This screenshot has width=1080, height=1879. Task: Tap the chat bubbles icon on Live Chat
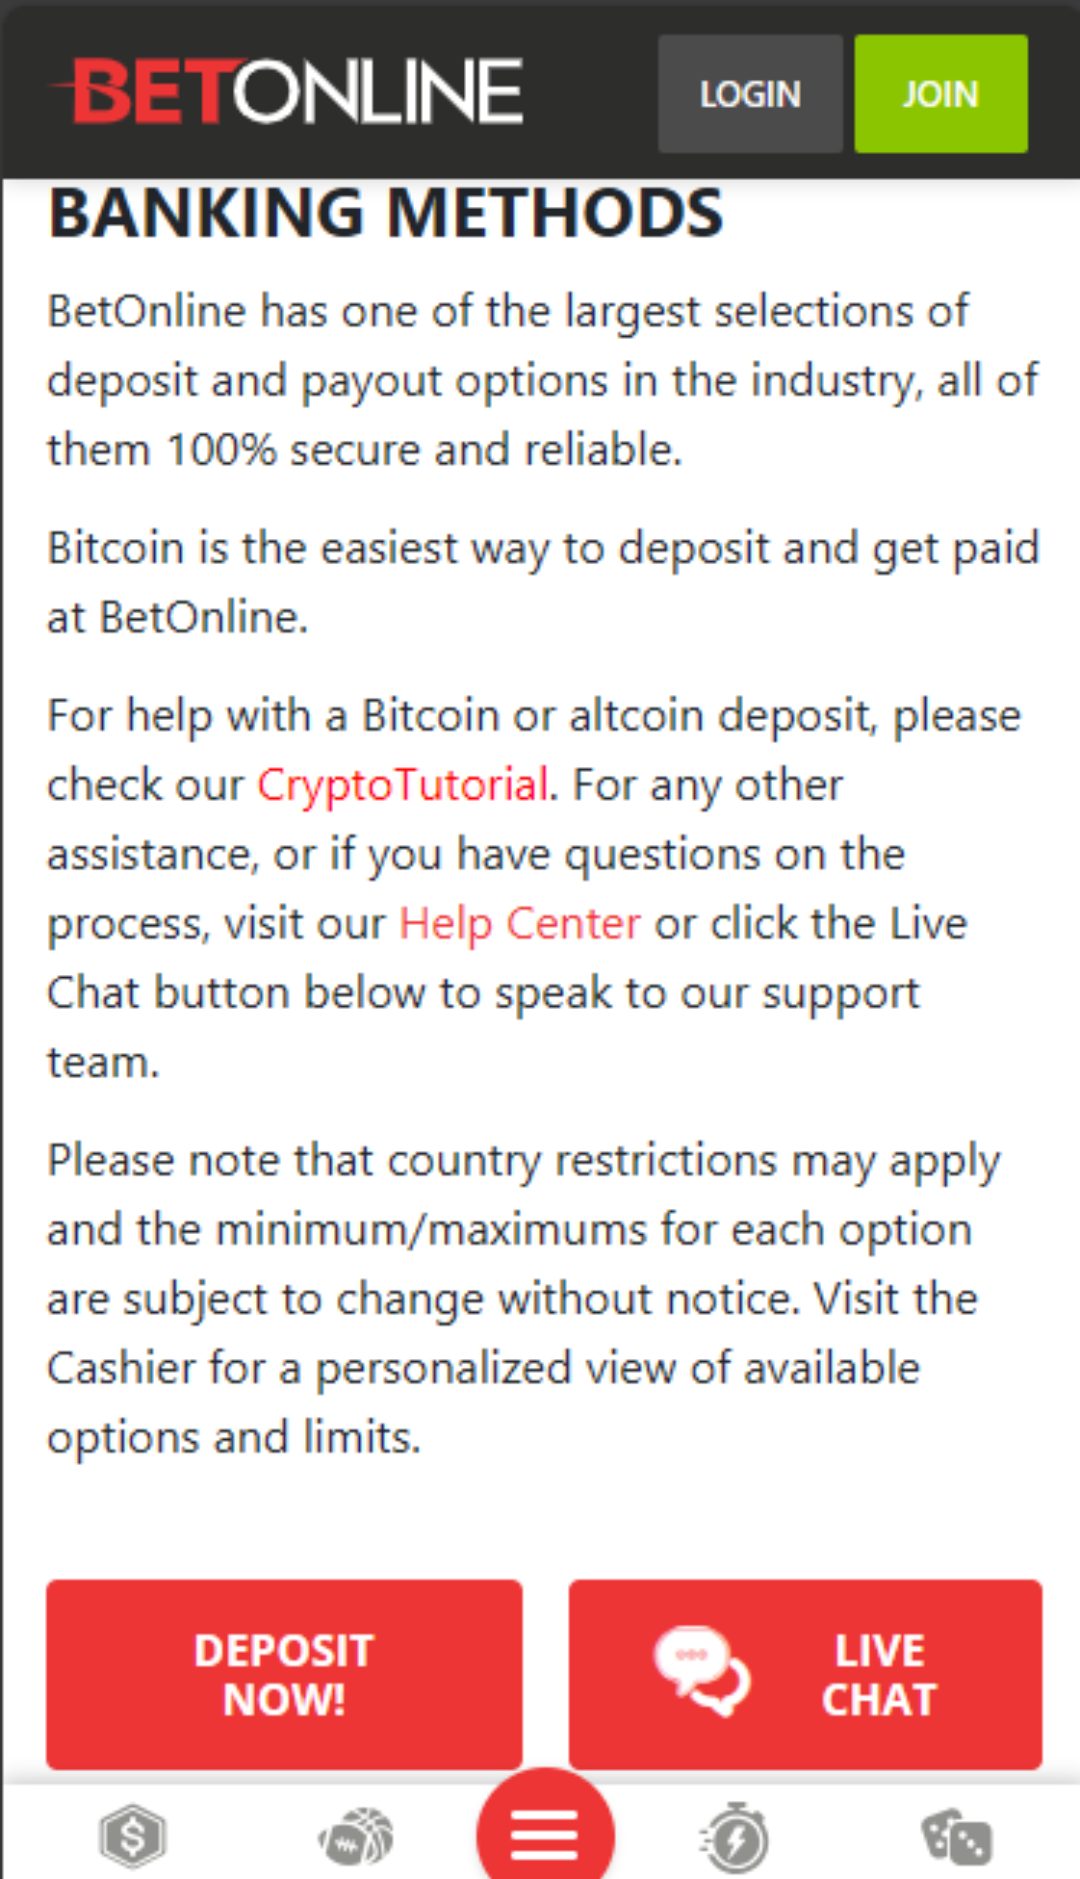pyautogui.click(x=701, y=1671)
